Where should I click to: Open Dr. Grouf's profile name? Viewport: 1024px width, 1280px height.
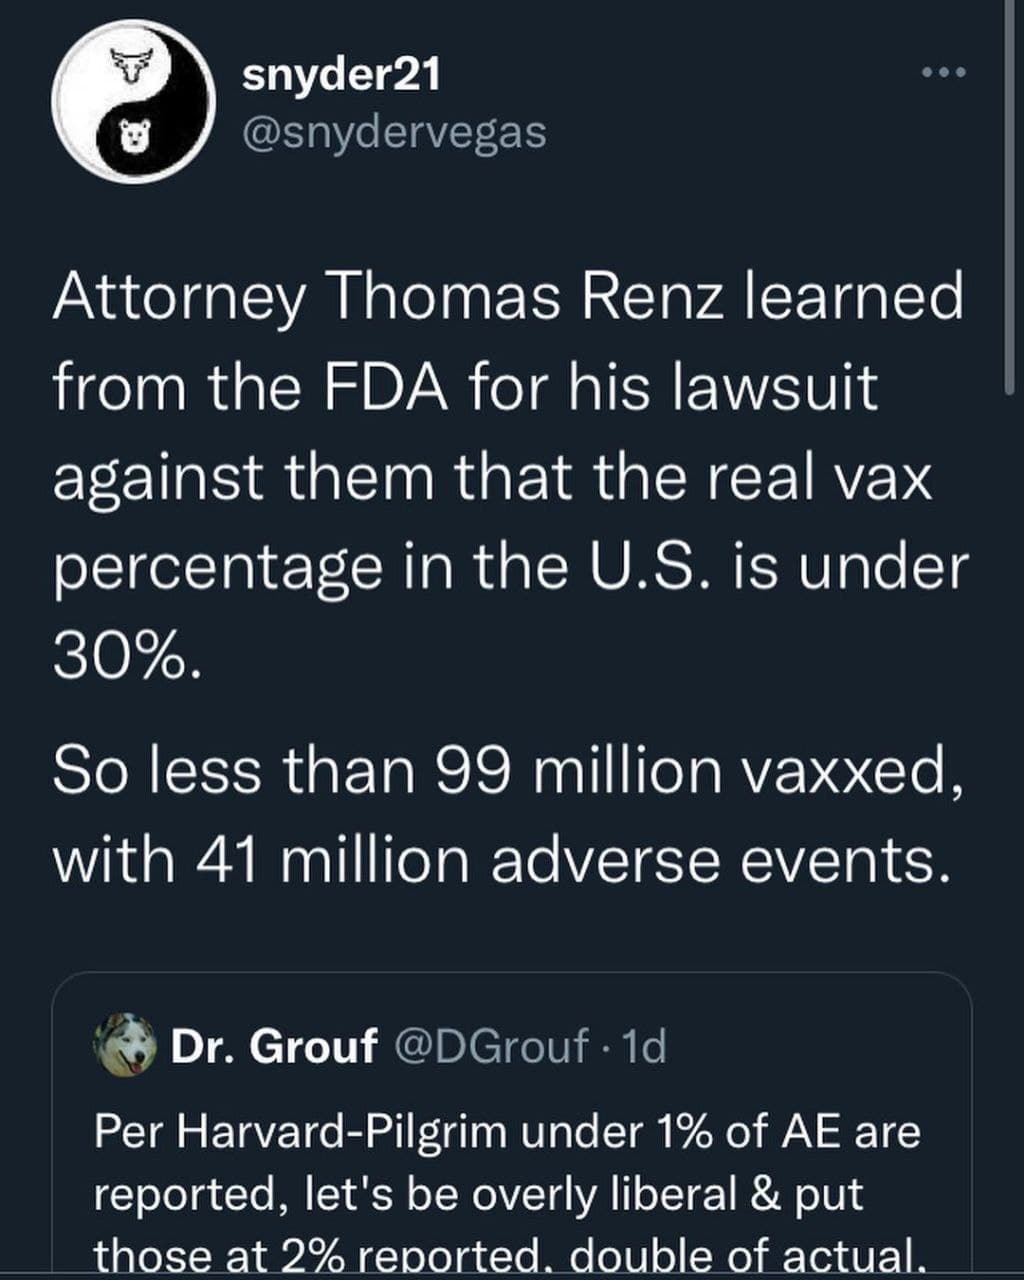pos(274,1047)
